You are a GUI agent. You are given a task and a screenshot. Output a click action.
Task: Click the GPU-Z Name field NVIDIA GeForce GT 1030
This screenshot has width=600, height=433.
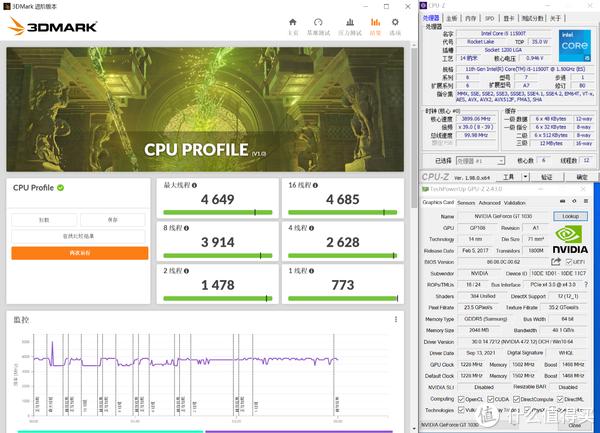tap(503, 216)
